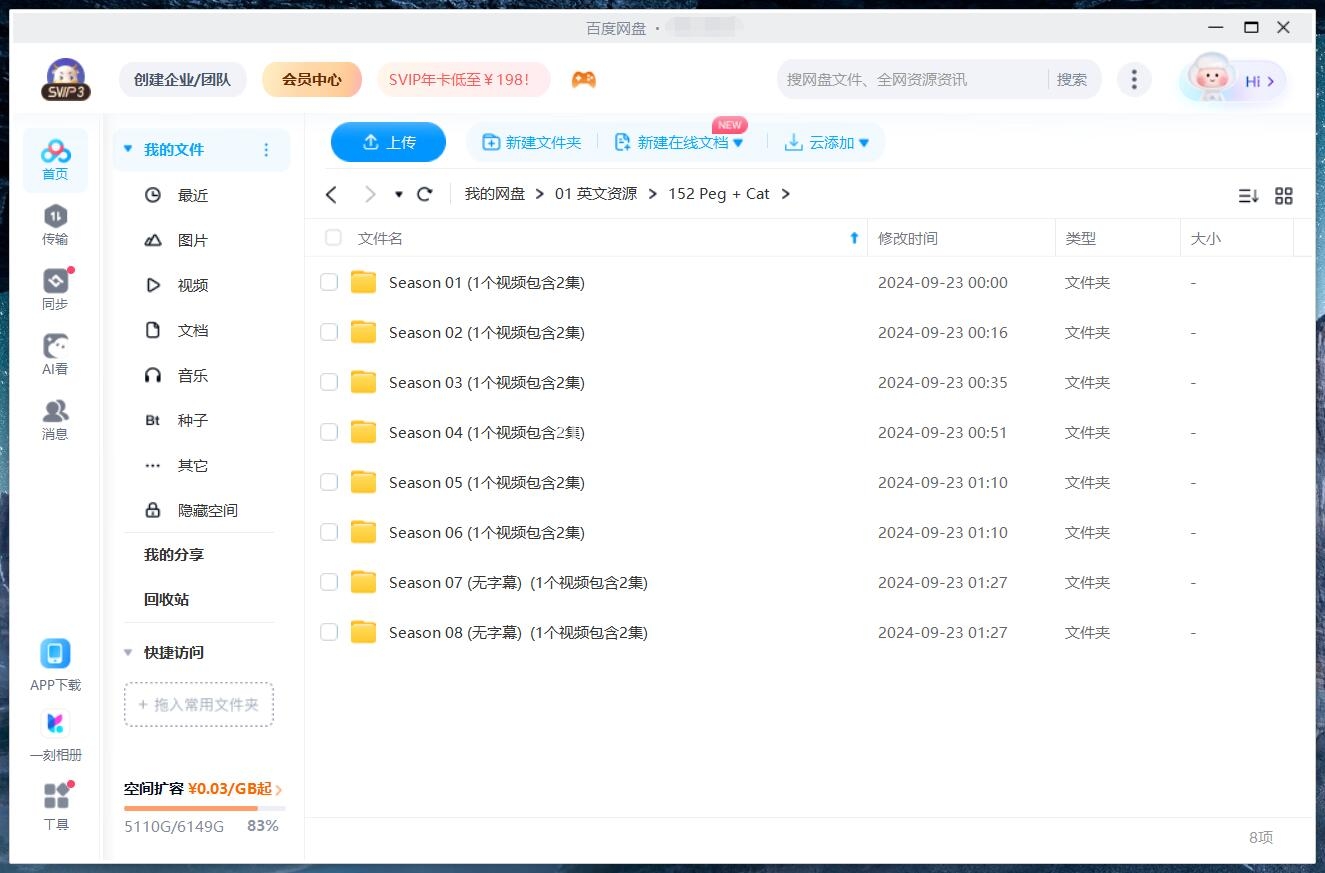Click the three-dot menu next to search
The width and height of the screenshot is (1325, 873).
[1134, 78]
